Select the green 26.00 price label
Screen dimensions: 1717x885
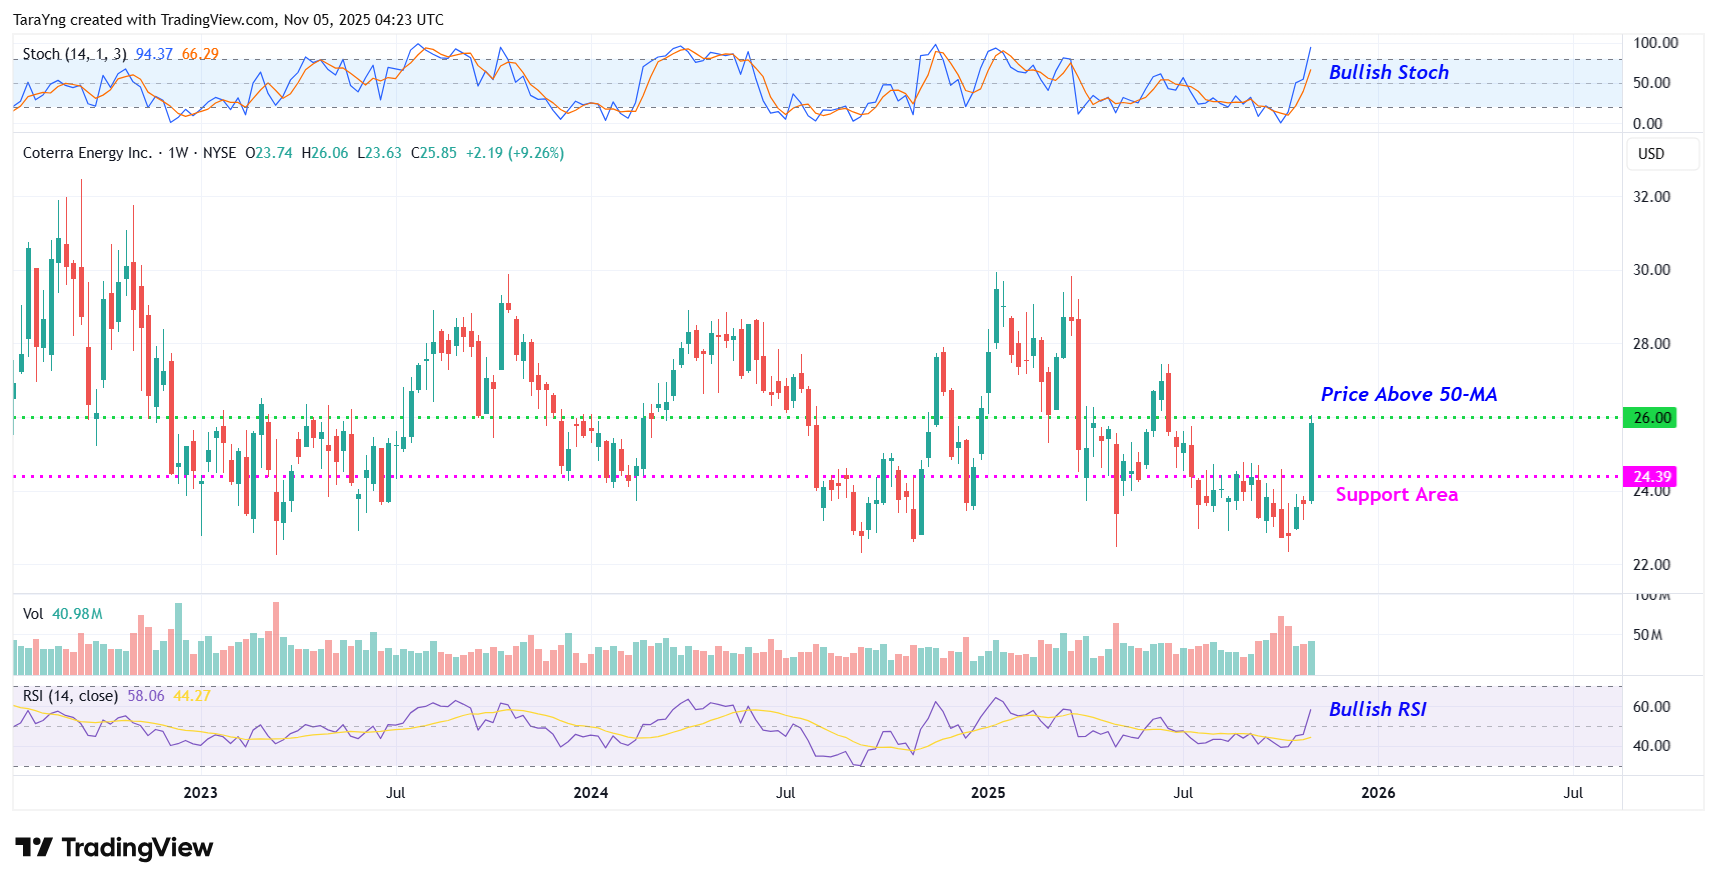[x=1651, y=418]
